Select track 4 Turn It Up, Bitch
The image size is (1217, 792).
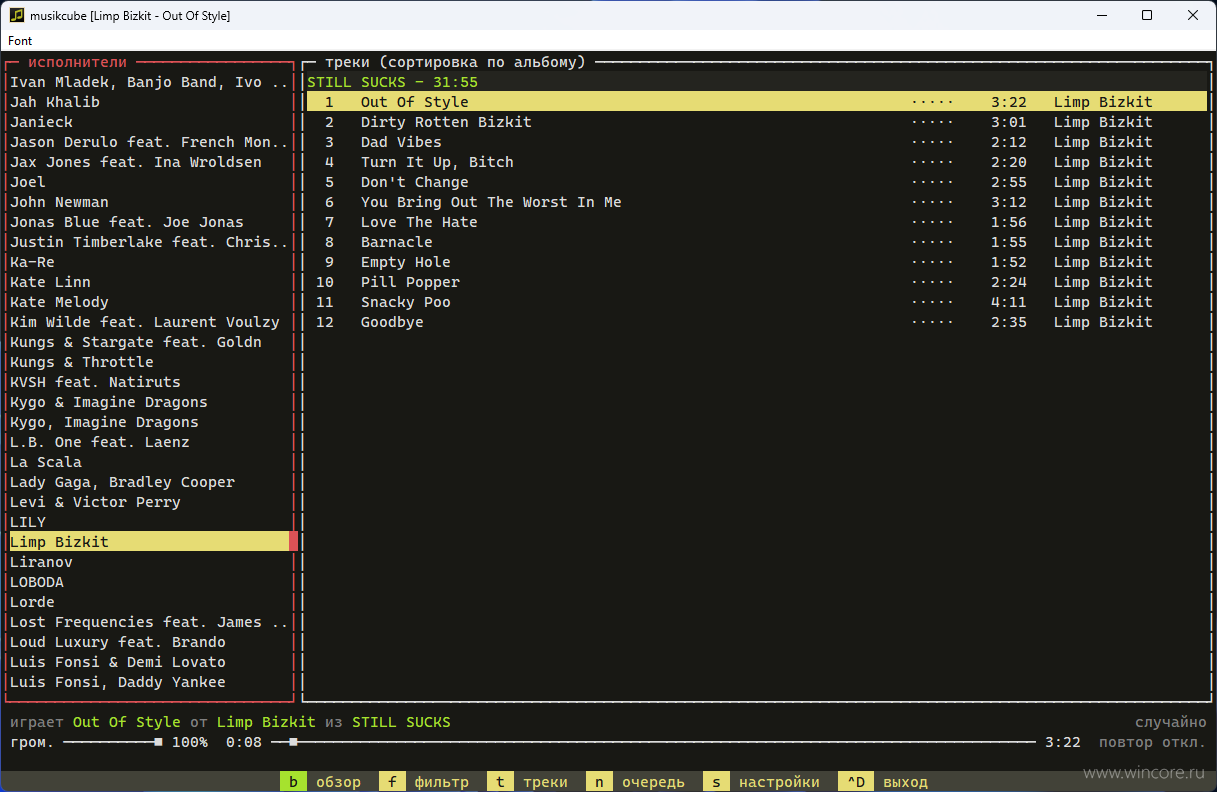pos(756,162)
